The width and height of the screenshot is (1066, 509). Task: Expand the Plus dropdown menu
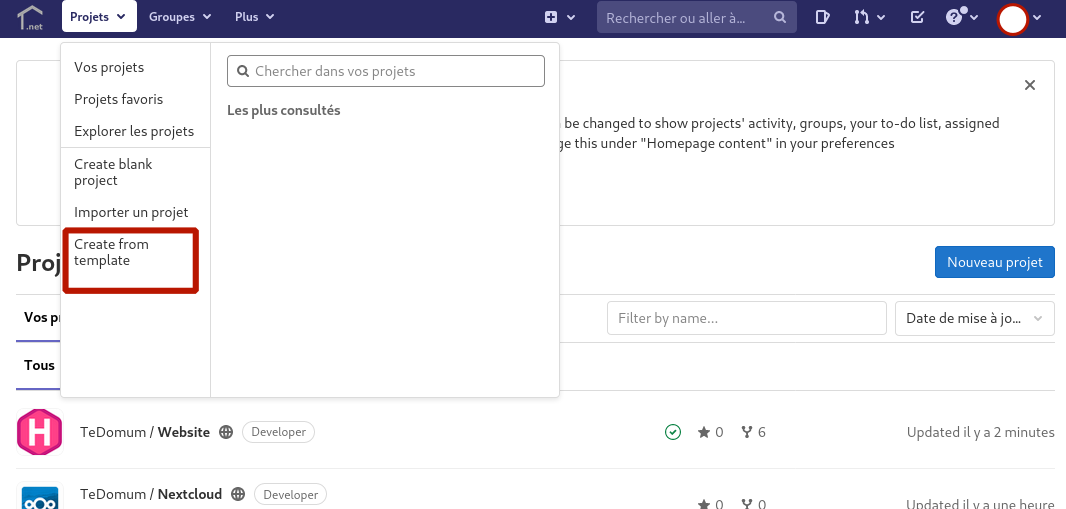tap(254, 17)
